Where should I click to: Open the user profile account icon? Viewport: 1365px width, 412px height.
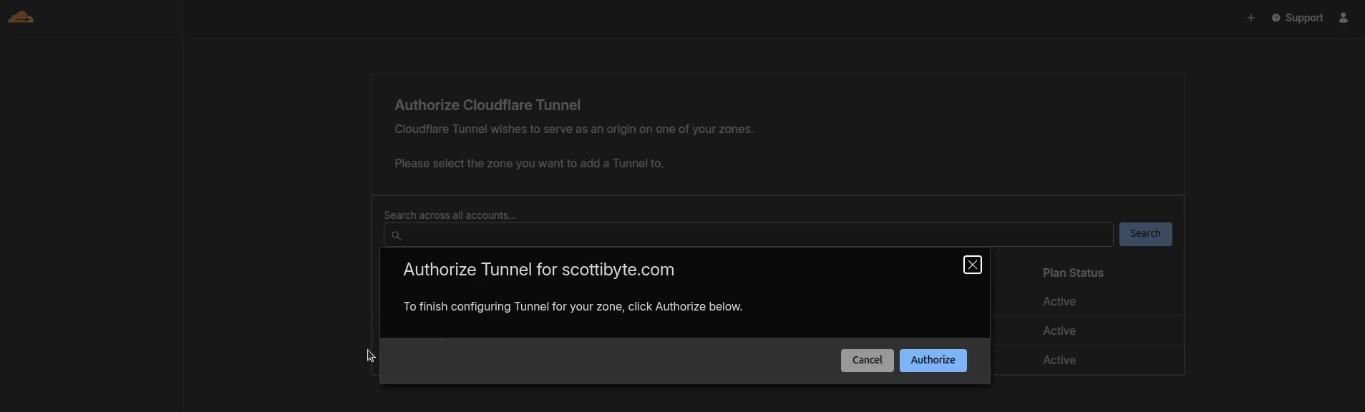[x=1343, y=18]
